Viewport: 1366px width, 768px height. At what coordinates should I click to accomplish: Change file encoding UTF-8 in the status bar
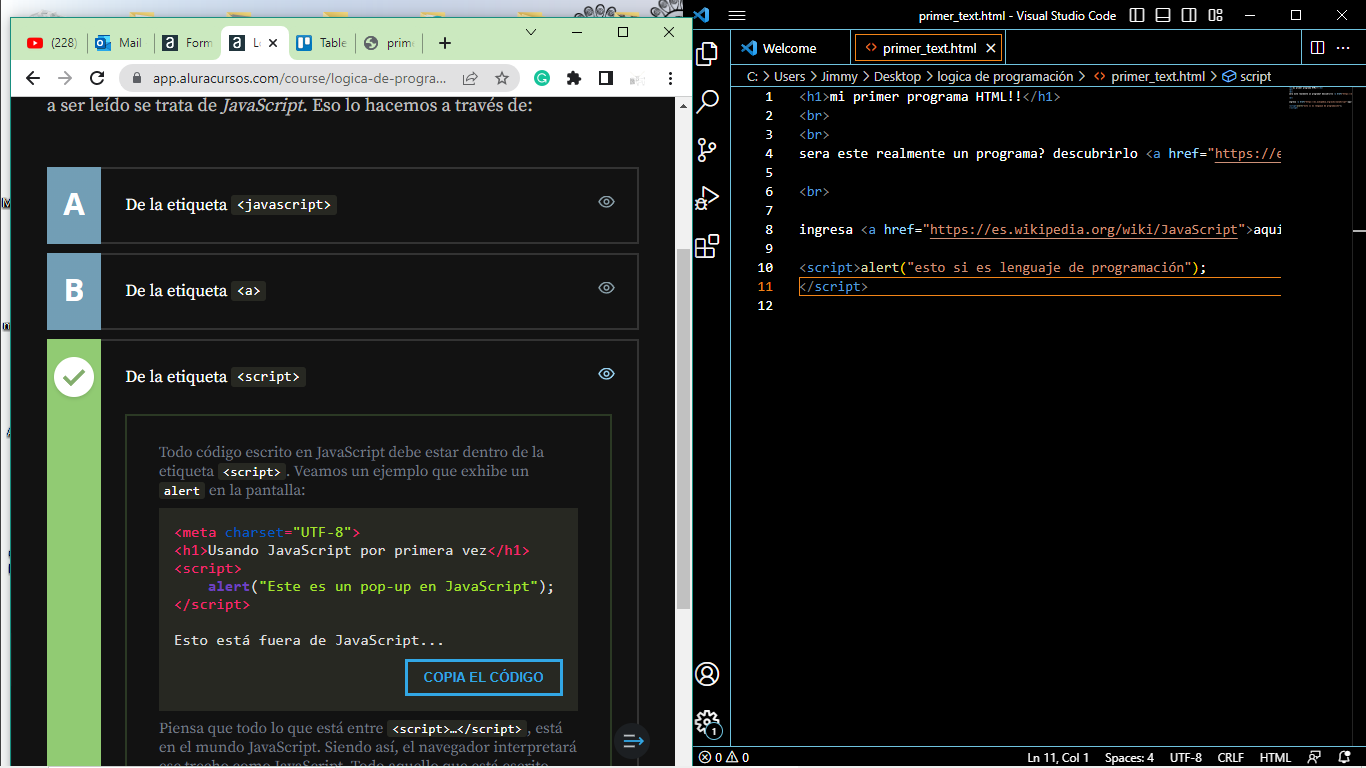tap(1186, 758)
